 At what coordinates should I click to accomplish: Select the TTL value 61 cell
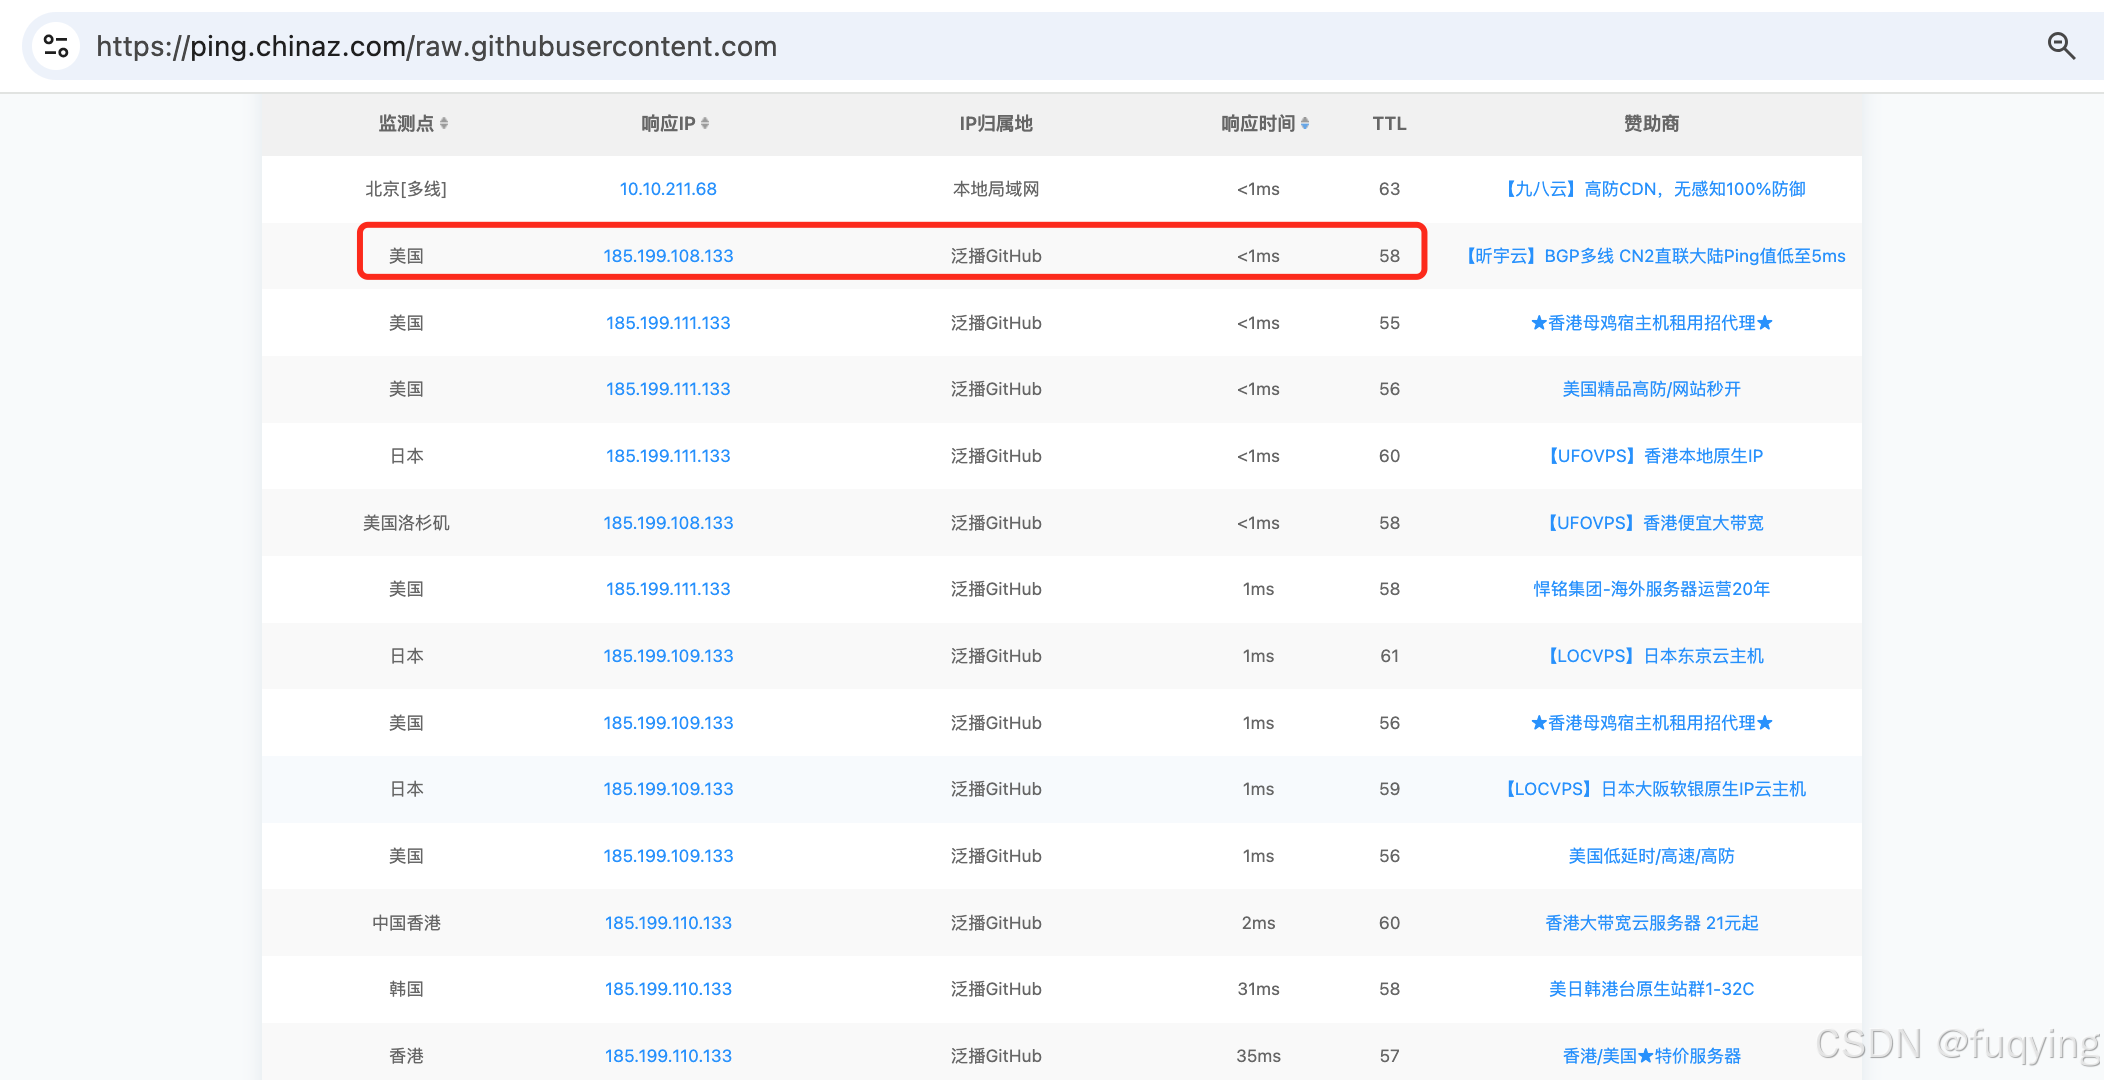pos(1389,656)
